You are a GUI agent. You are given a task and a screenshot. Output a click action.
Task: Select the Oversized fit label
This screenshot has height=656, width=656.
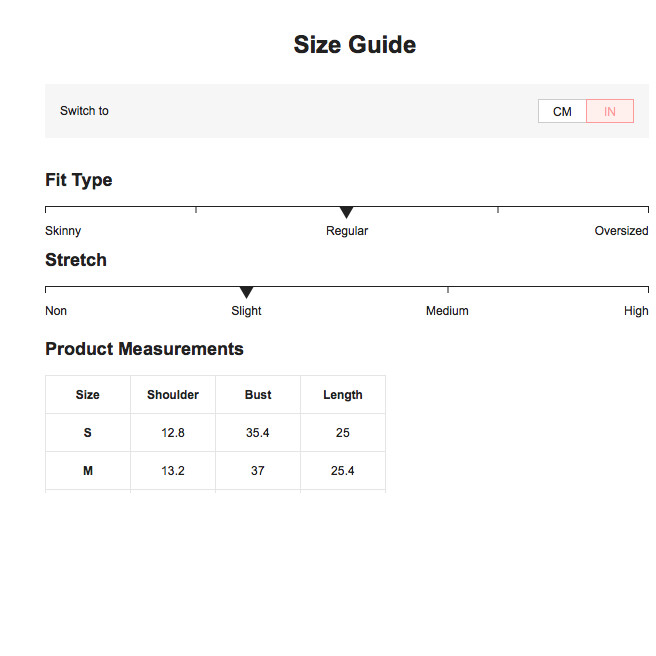tap(621, 231)
